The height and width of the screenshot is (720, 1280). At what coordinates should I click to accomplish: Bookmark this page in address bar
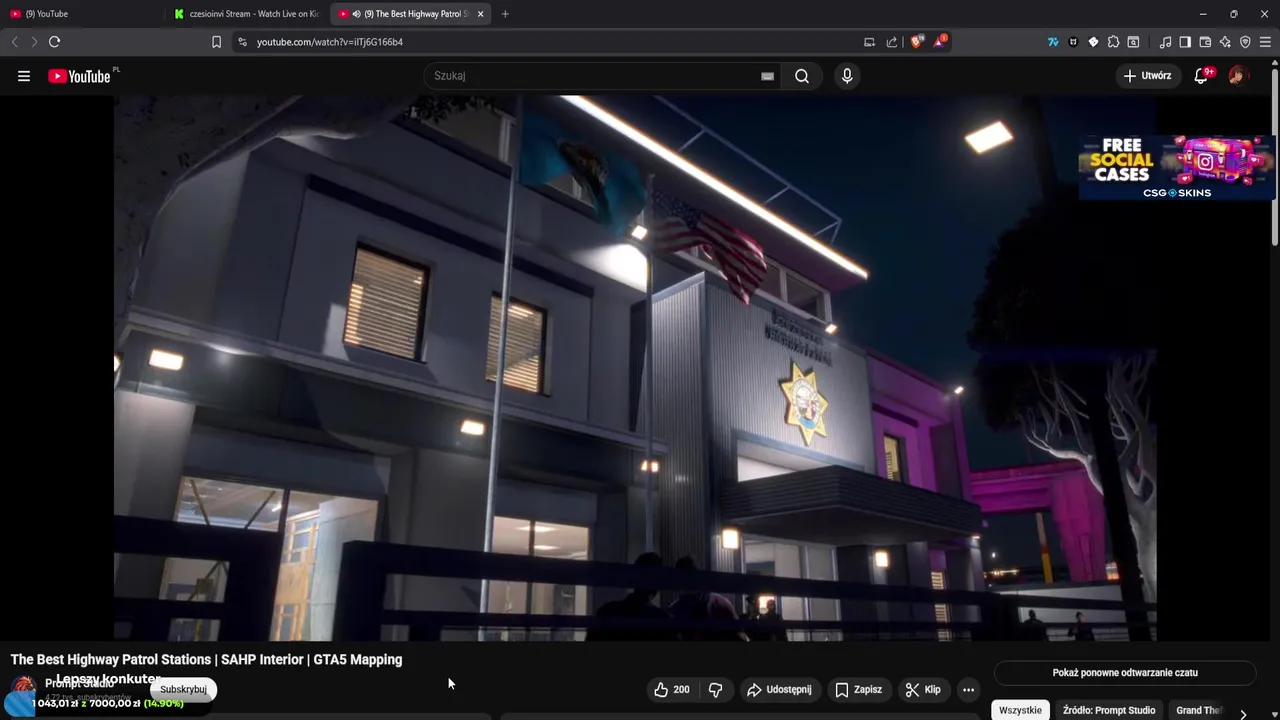(216, 42)
